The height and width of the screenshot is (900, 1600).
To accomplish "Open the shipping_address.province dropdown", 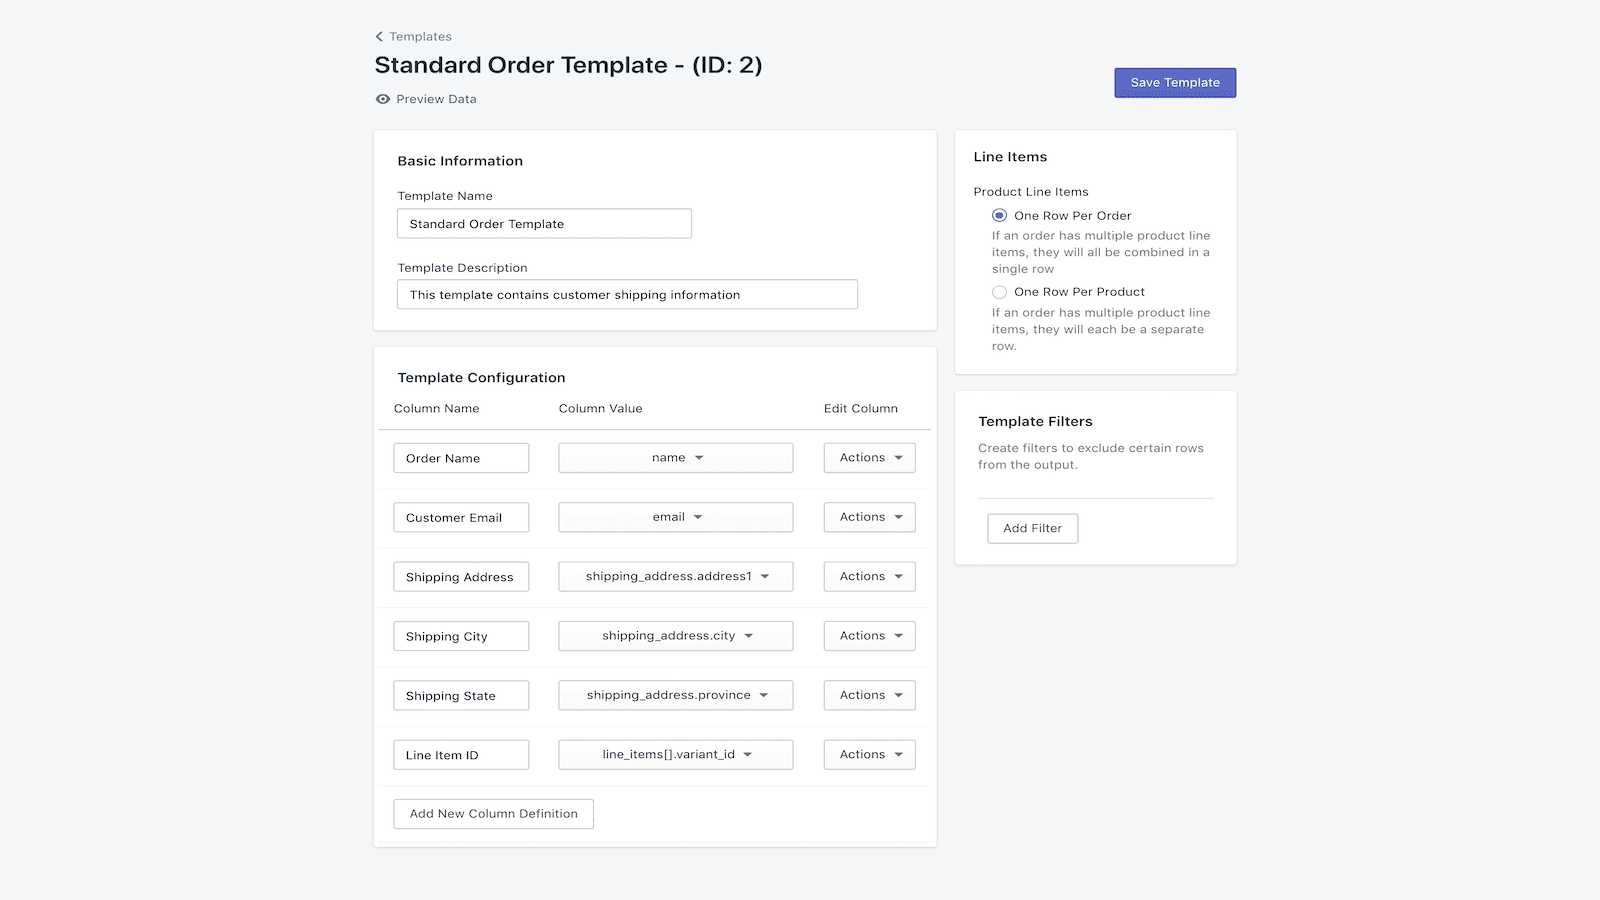I will (675, 695).
